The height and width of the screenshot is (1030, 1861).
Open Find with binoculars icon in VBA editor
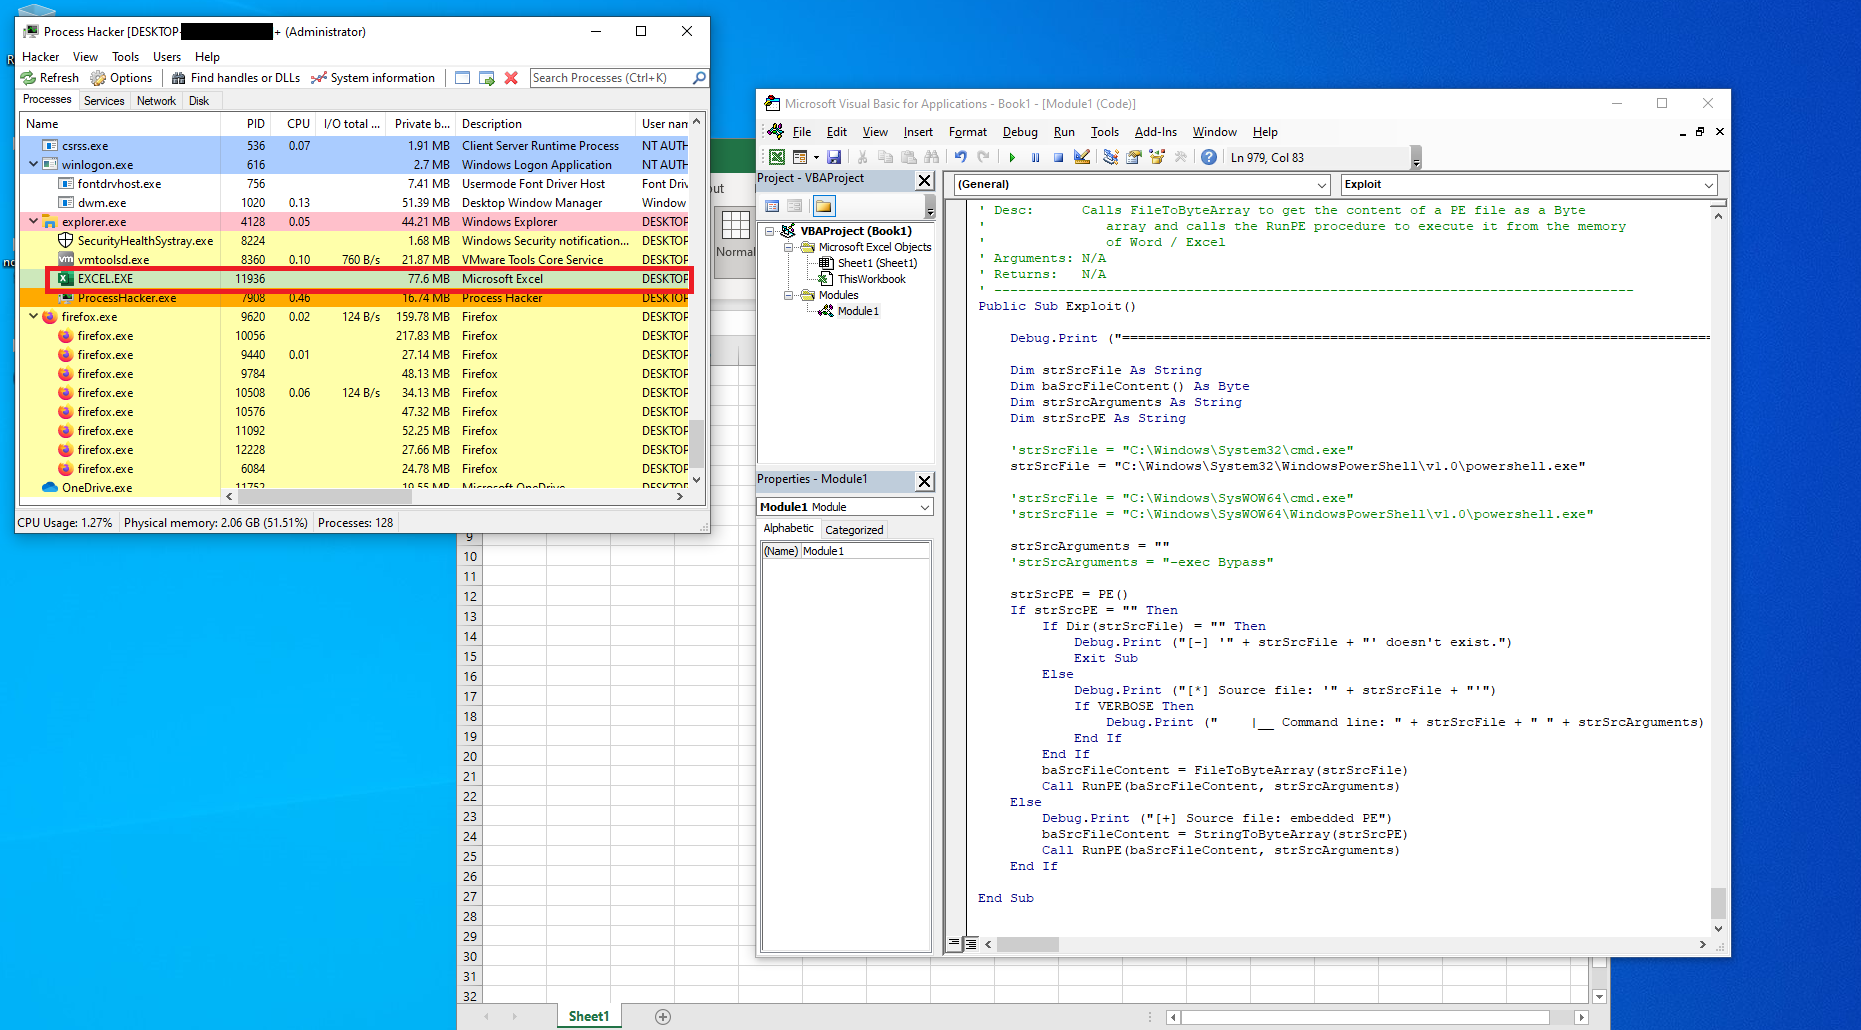click(932, 157)
